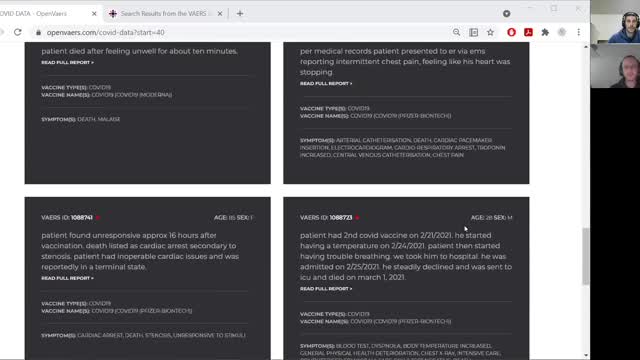Screen dimensions: 640x360
Task: Click the openvaers.com address bar URL
Action: 105,32
